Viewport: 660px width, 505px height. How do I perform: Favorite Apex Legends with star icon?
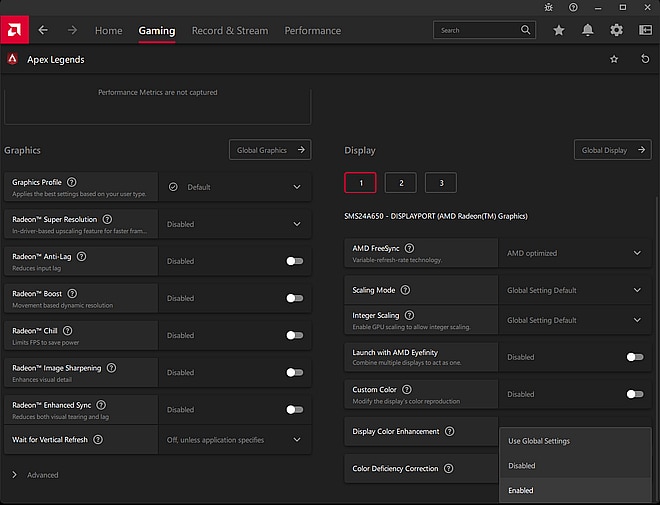coord(614,59)
